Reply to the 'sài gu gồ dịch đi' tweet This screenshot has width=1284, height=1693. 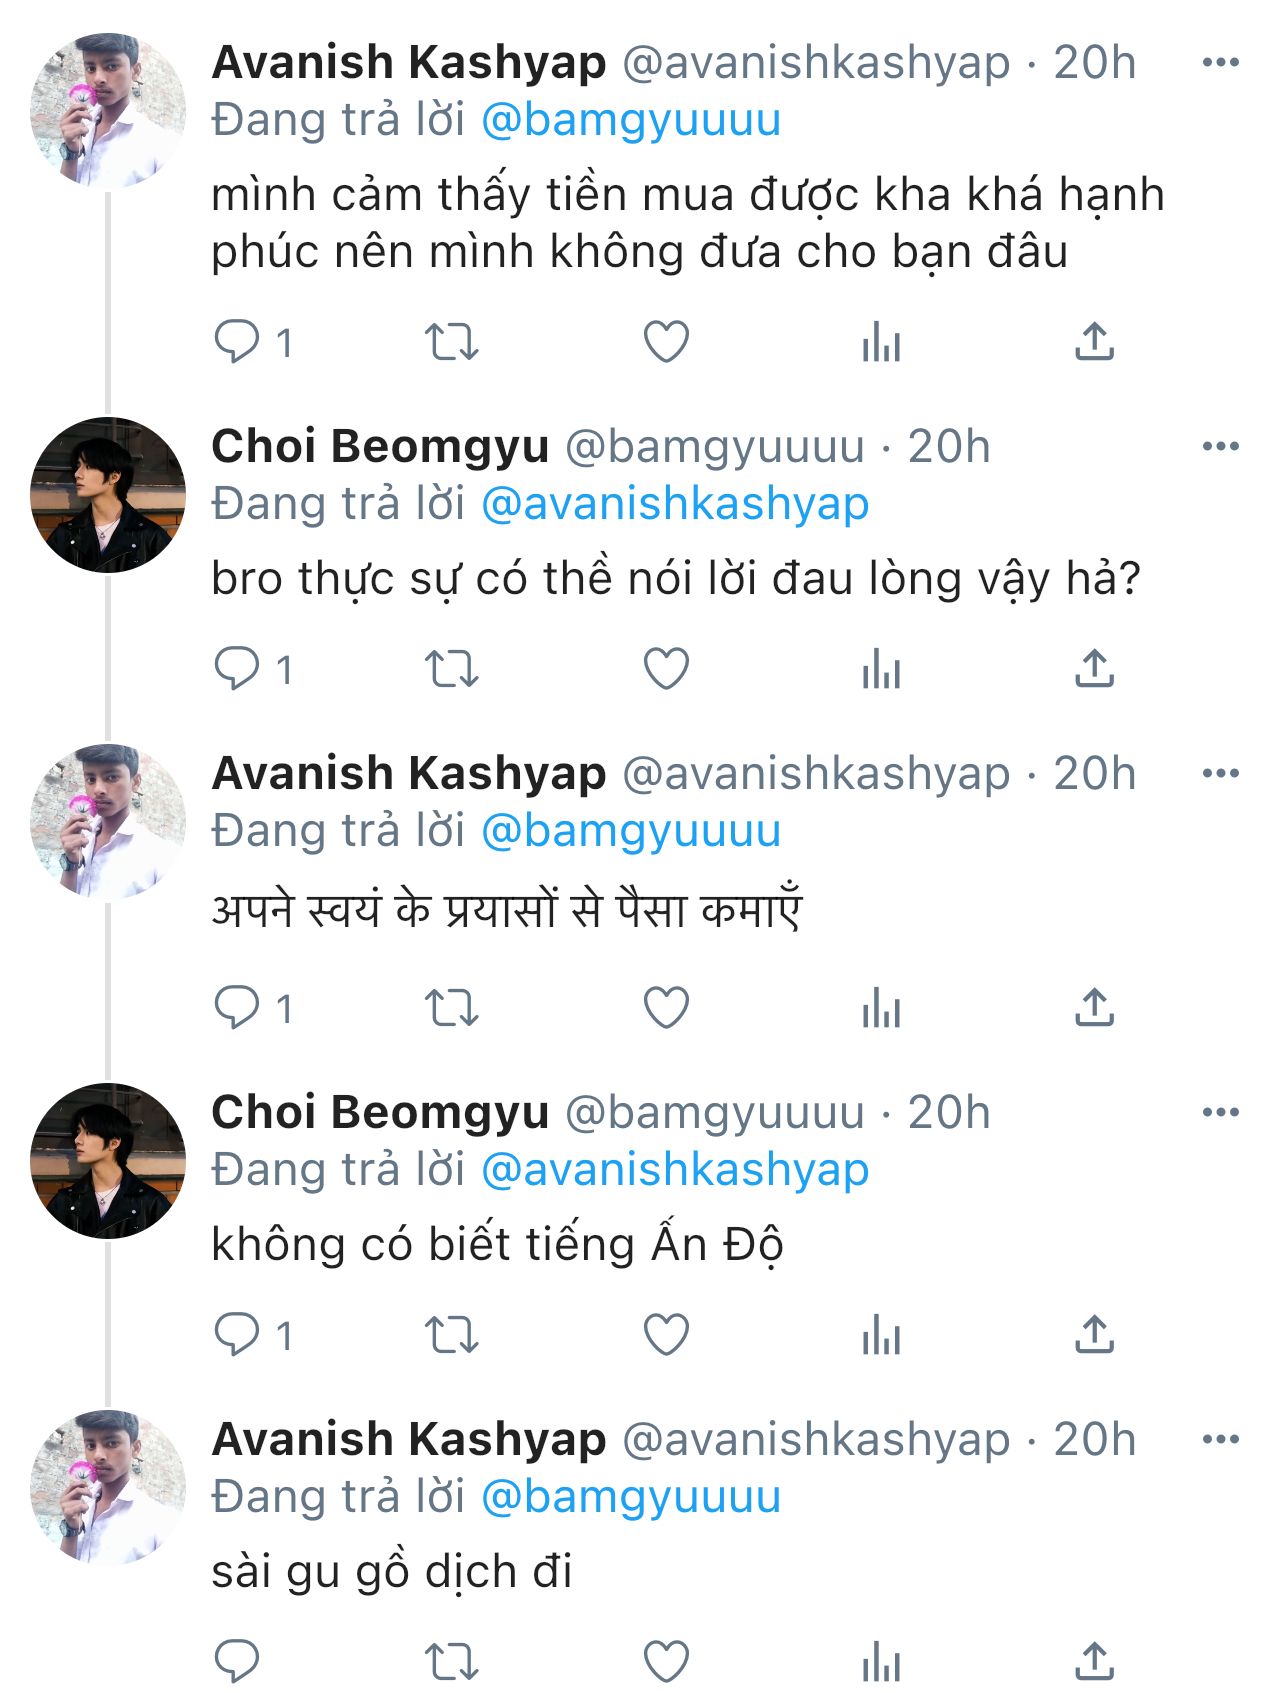(x=237, y=1662)
